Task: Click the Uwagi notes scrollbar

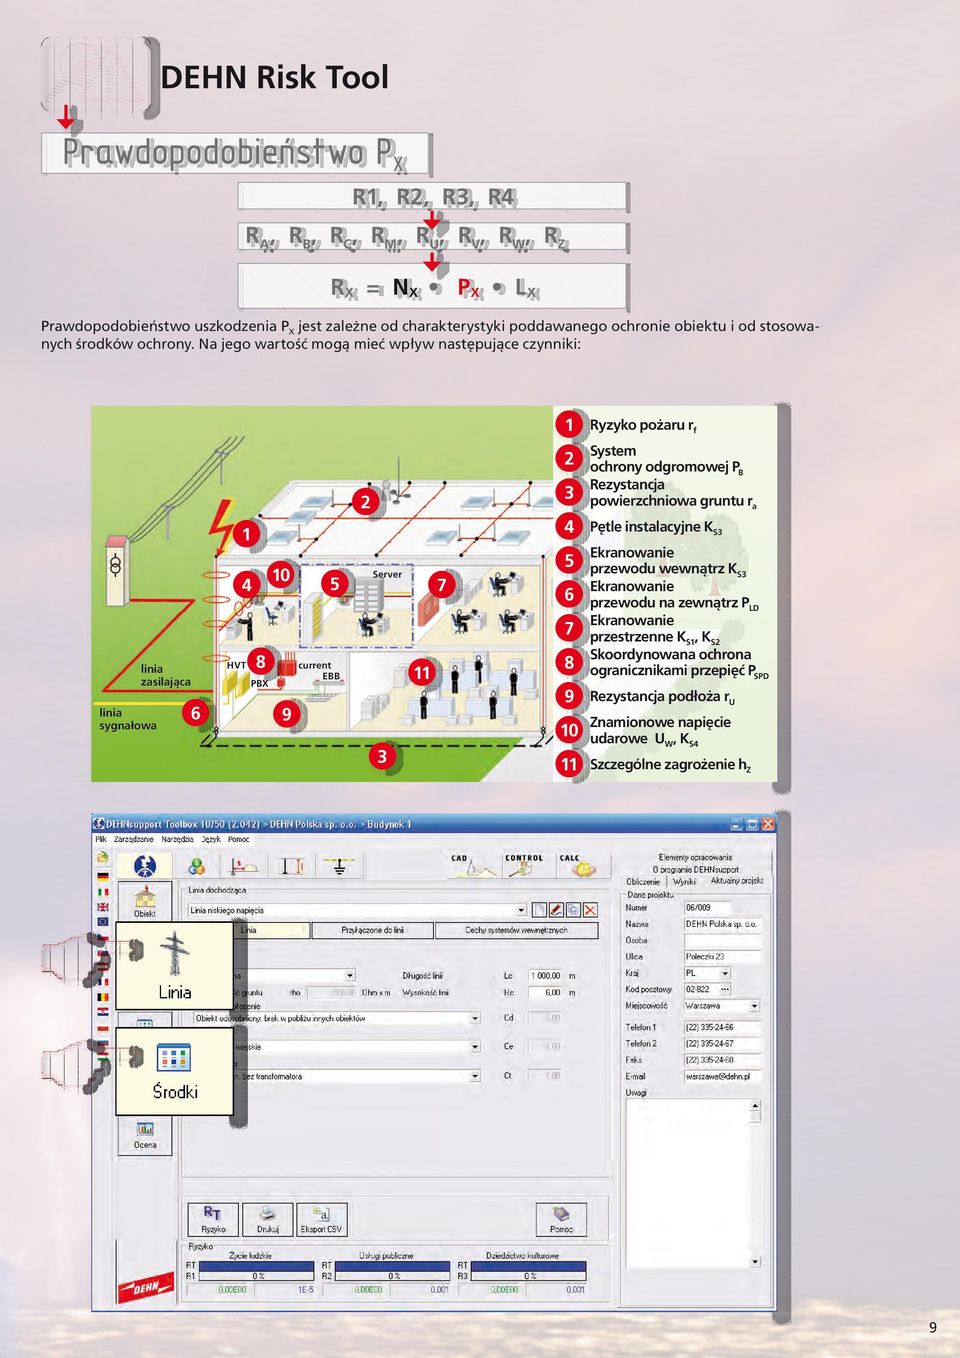Action: coord(756,1184)
